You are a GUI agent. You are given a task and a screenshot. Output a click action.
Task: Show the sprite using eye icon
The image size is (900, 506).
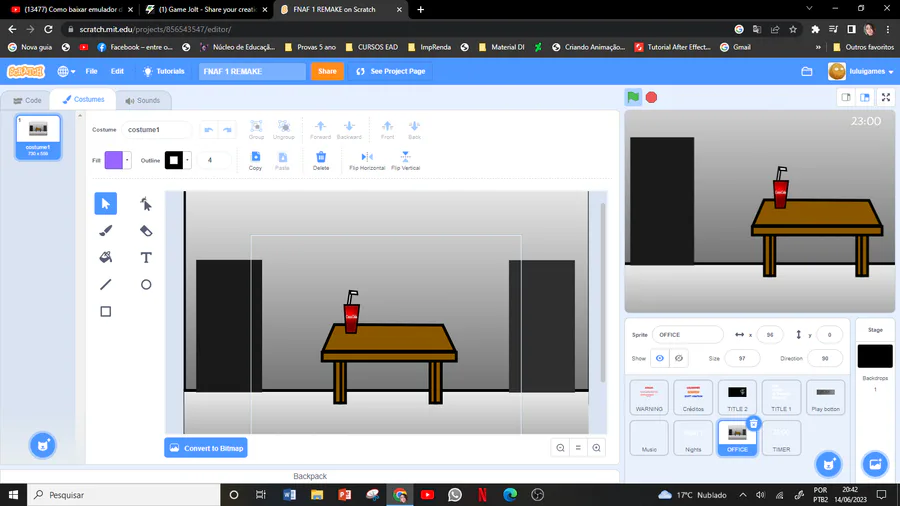660,358
